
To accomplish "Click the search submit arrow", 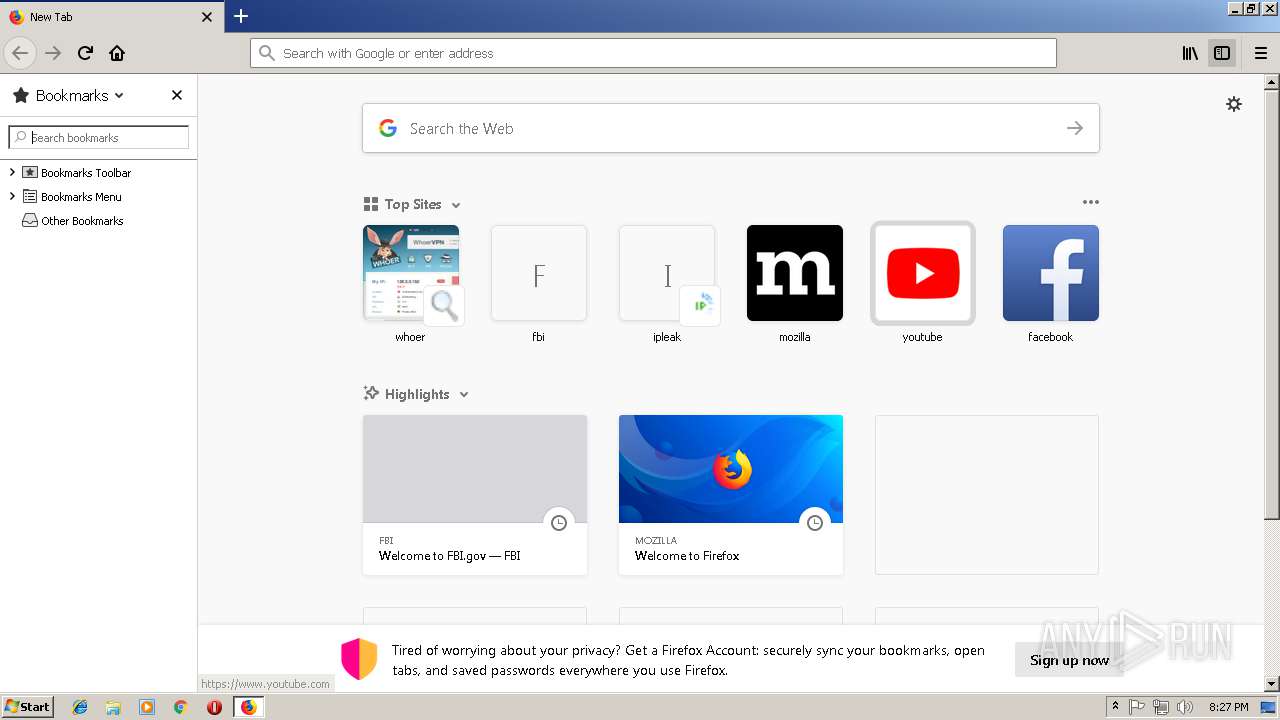I will coord(1075,128).
